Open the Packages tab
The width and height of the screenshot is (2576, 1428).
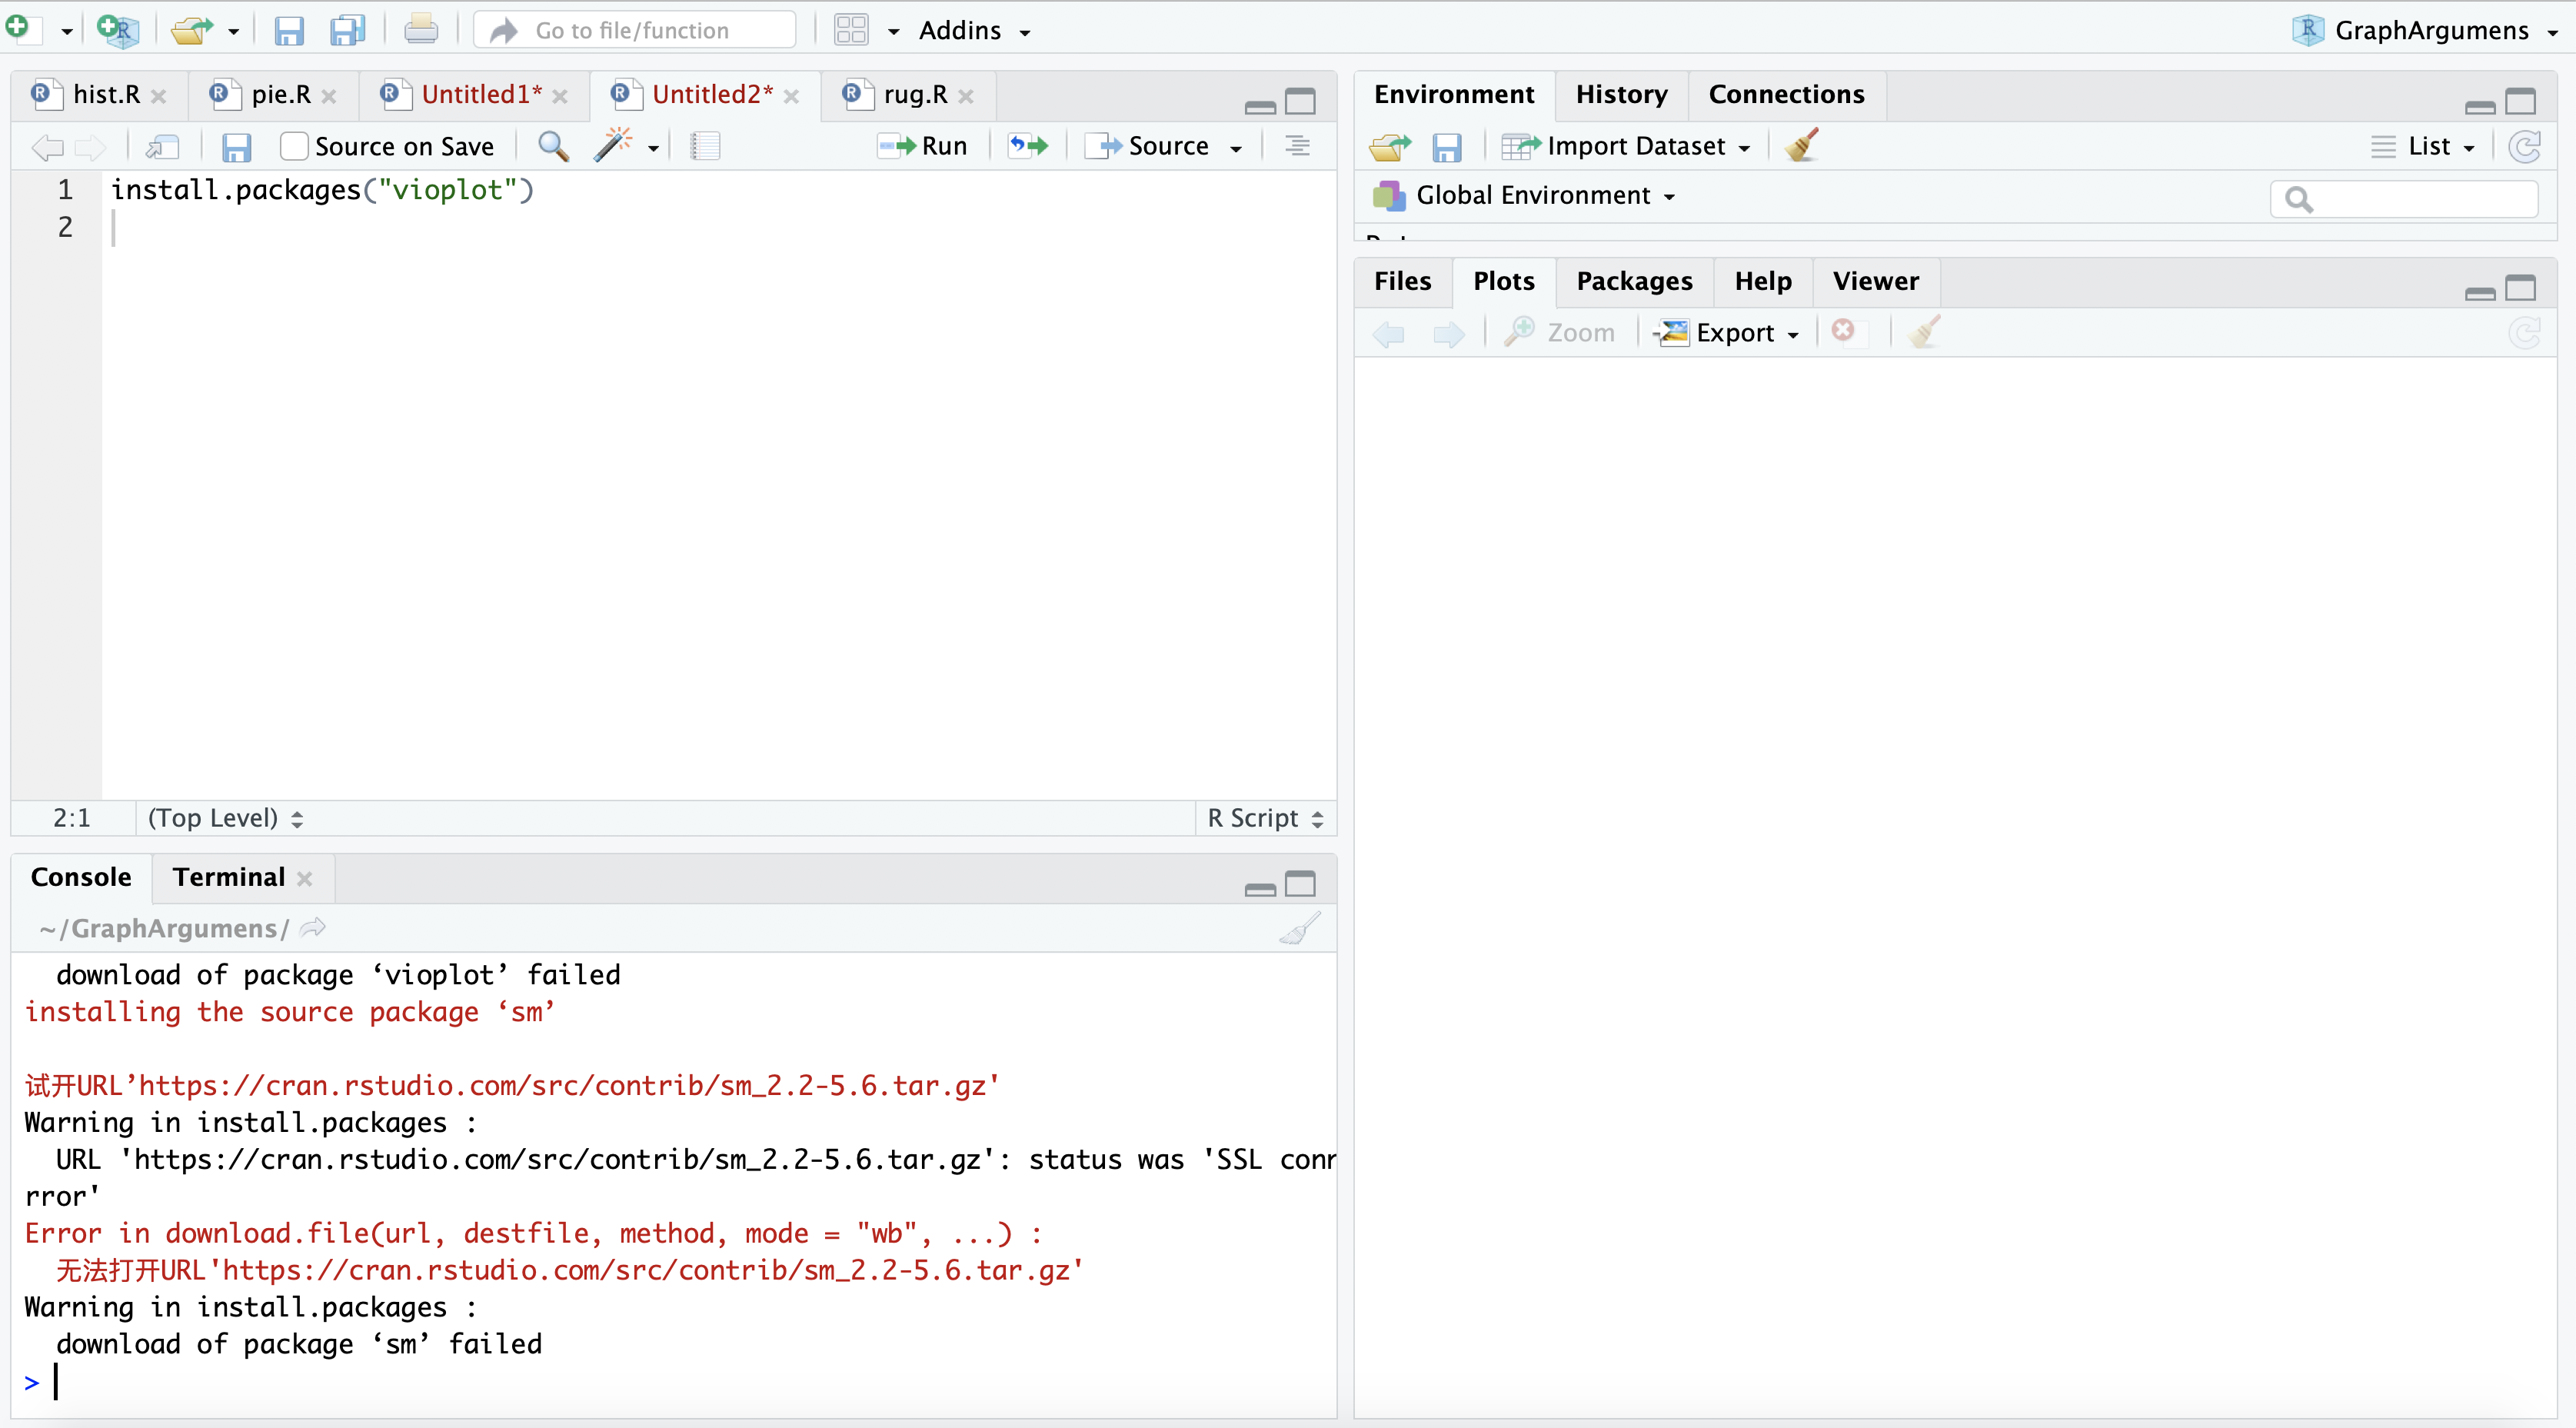pos(1634,281)
